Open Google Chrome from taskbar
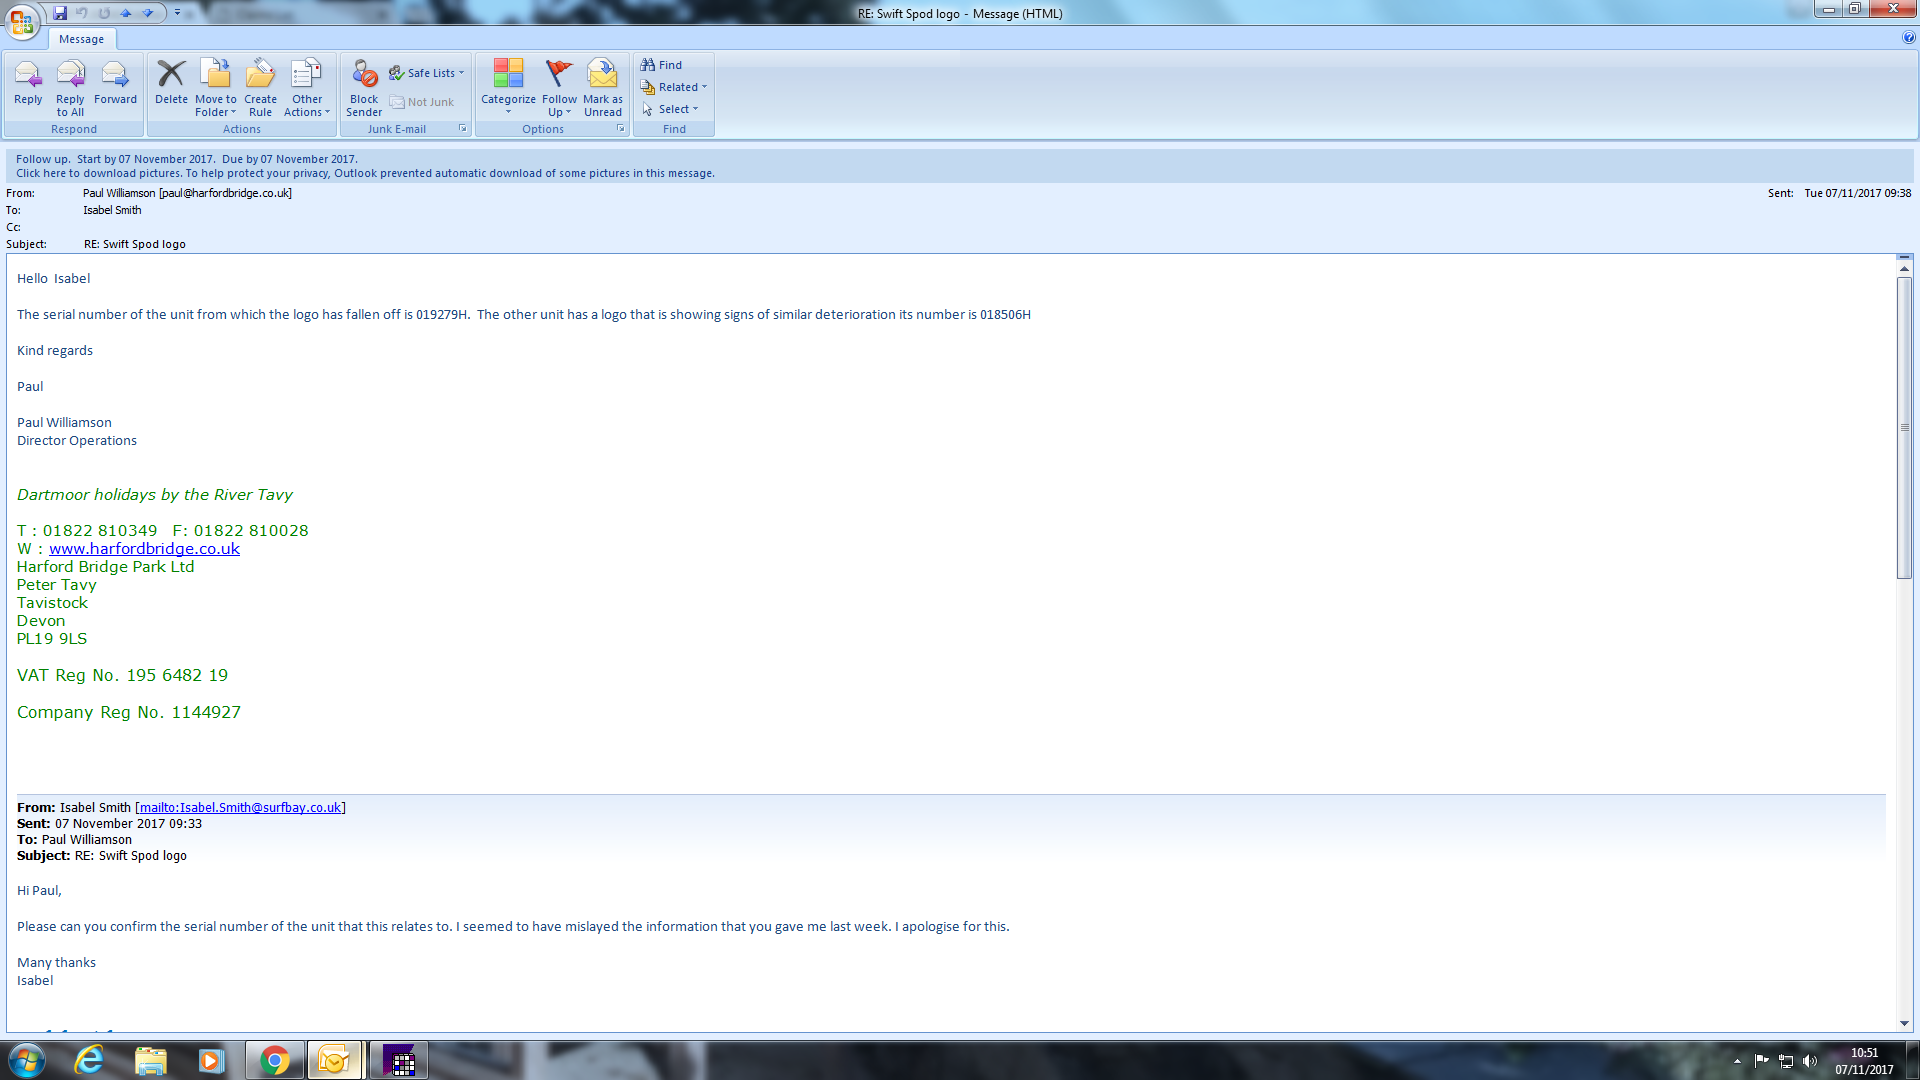This screenshot has width=1920, height=1080. pos(274,1060)
